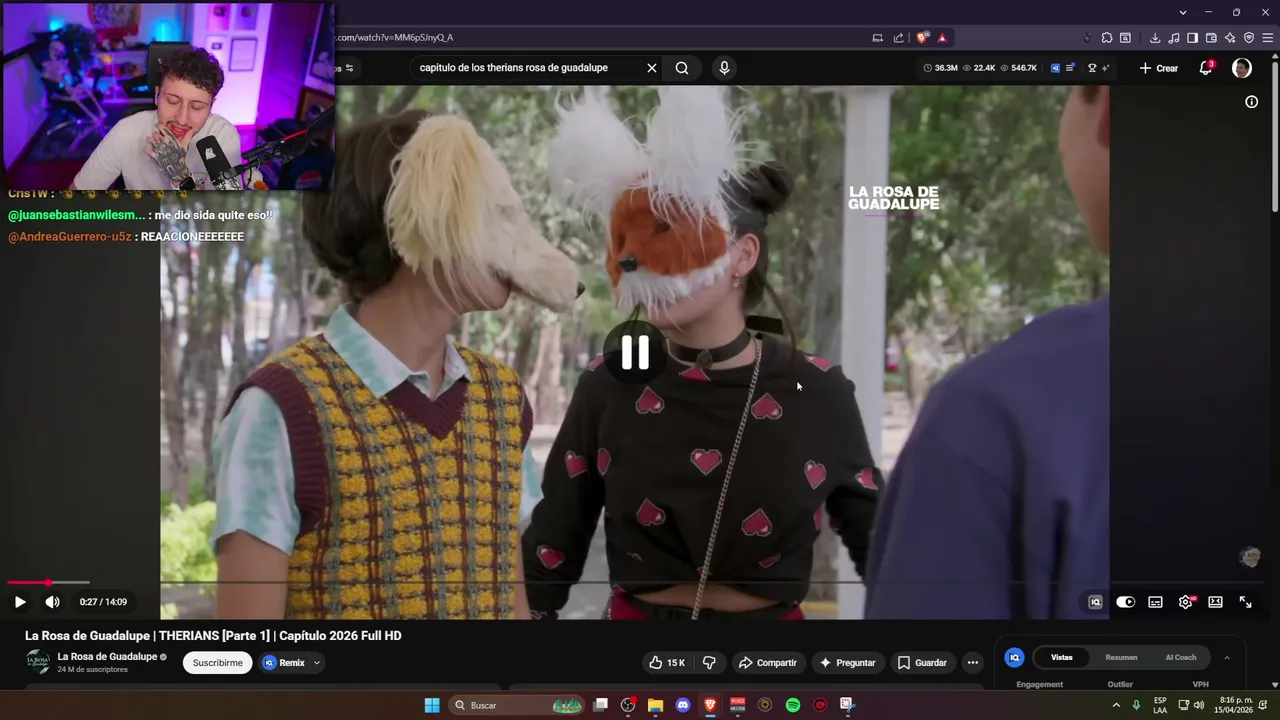Open more actions three-dot menu
Viewport: 1280px width, 720px height.
[x=972, y=663]
